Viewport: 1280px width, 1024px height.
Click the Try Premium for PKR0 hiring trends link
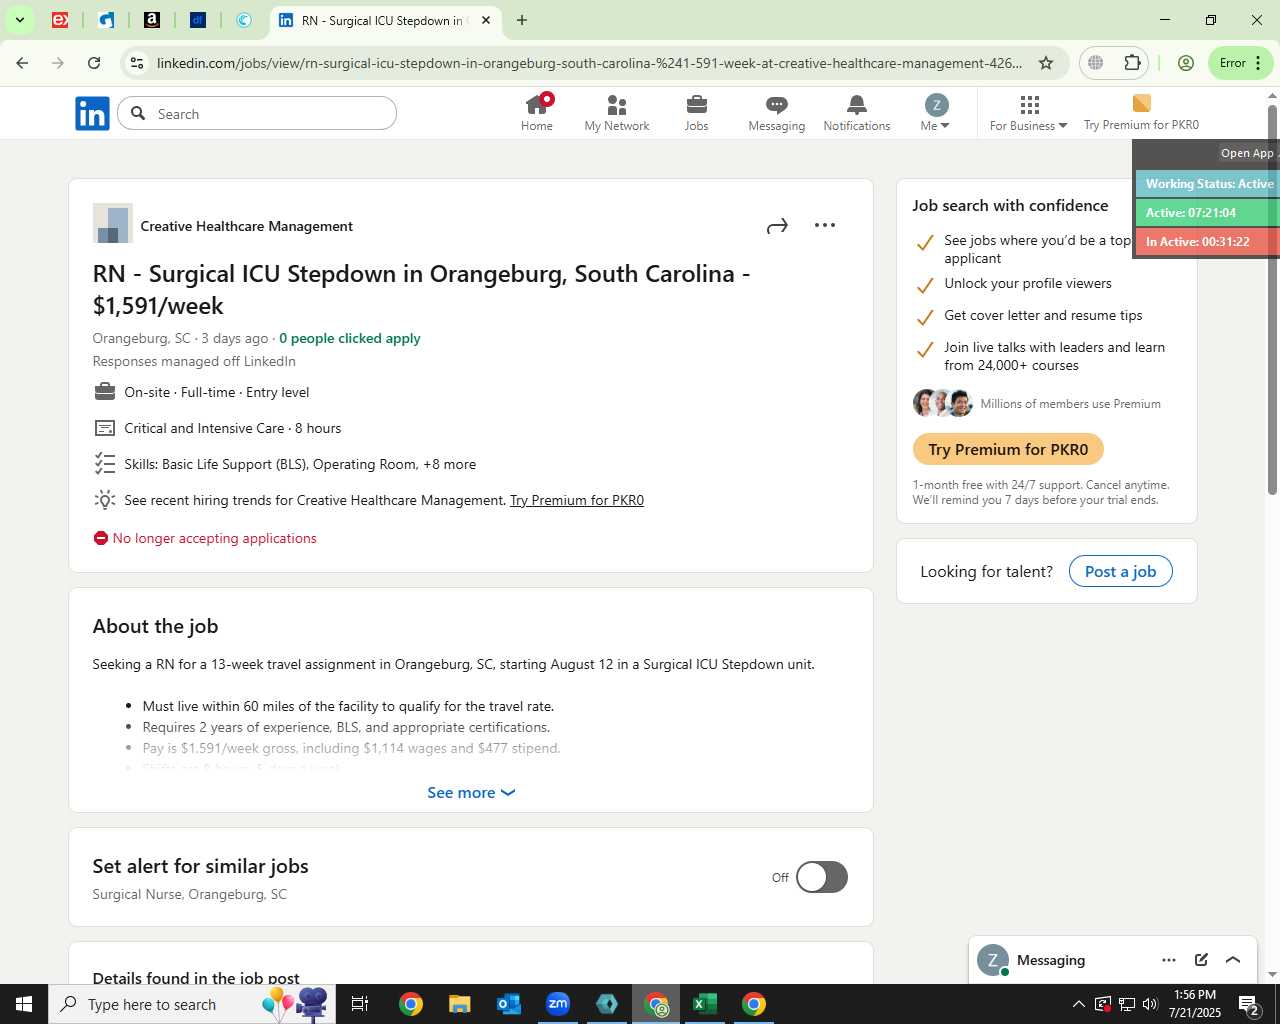(x=577, y=500)
